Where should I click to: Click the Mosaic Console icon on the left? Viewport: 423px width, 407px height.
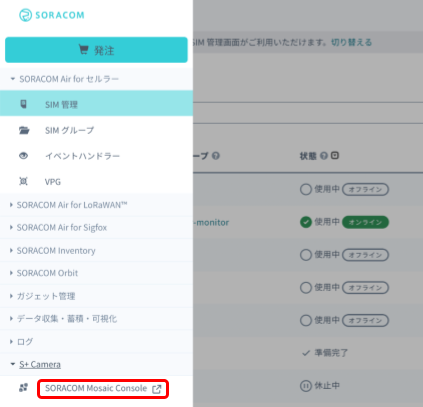point(23,387)
